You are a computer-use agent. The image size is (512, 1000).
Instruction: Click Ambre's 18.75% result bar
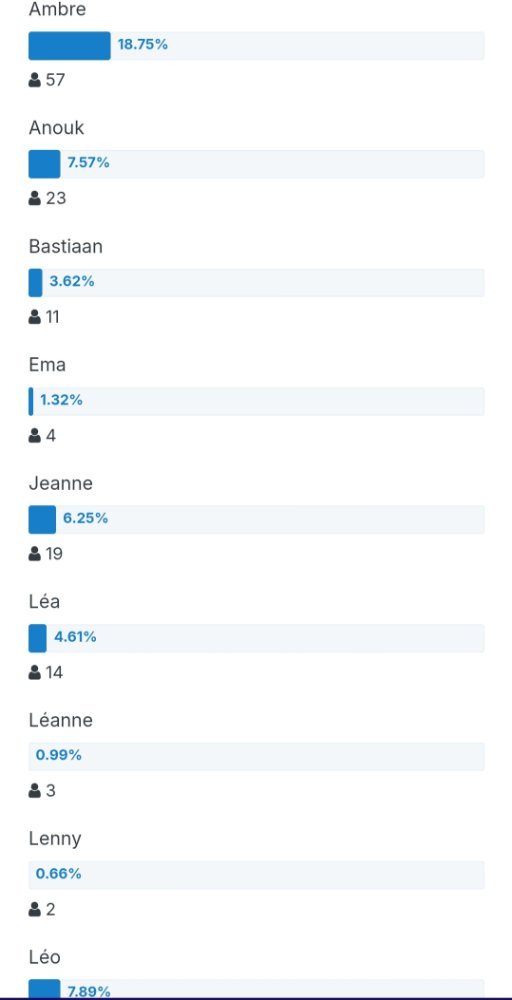[256, 46]
